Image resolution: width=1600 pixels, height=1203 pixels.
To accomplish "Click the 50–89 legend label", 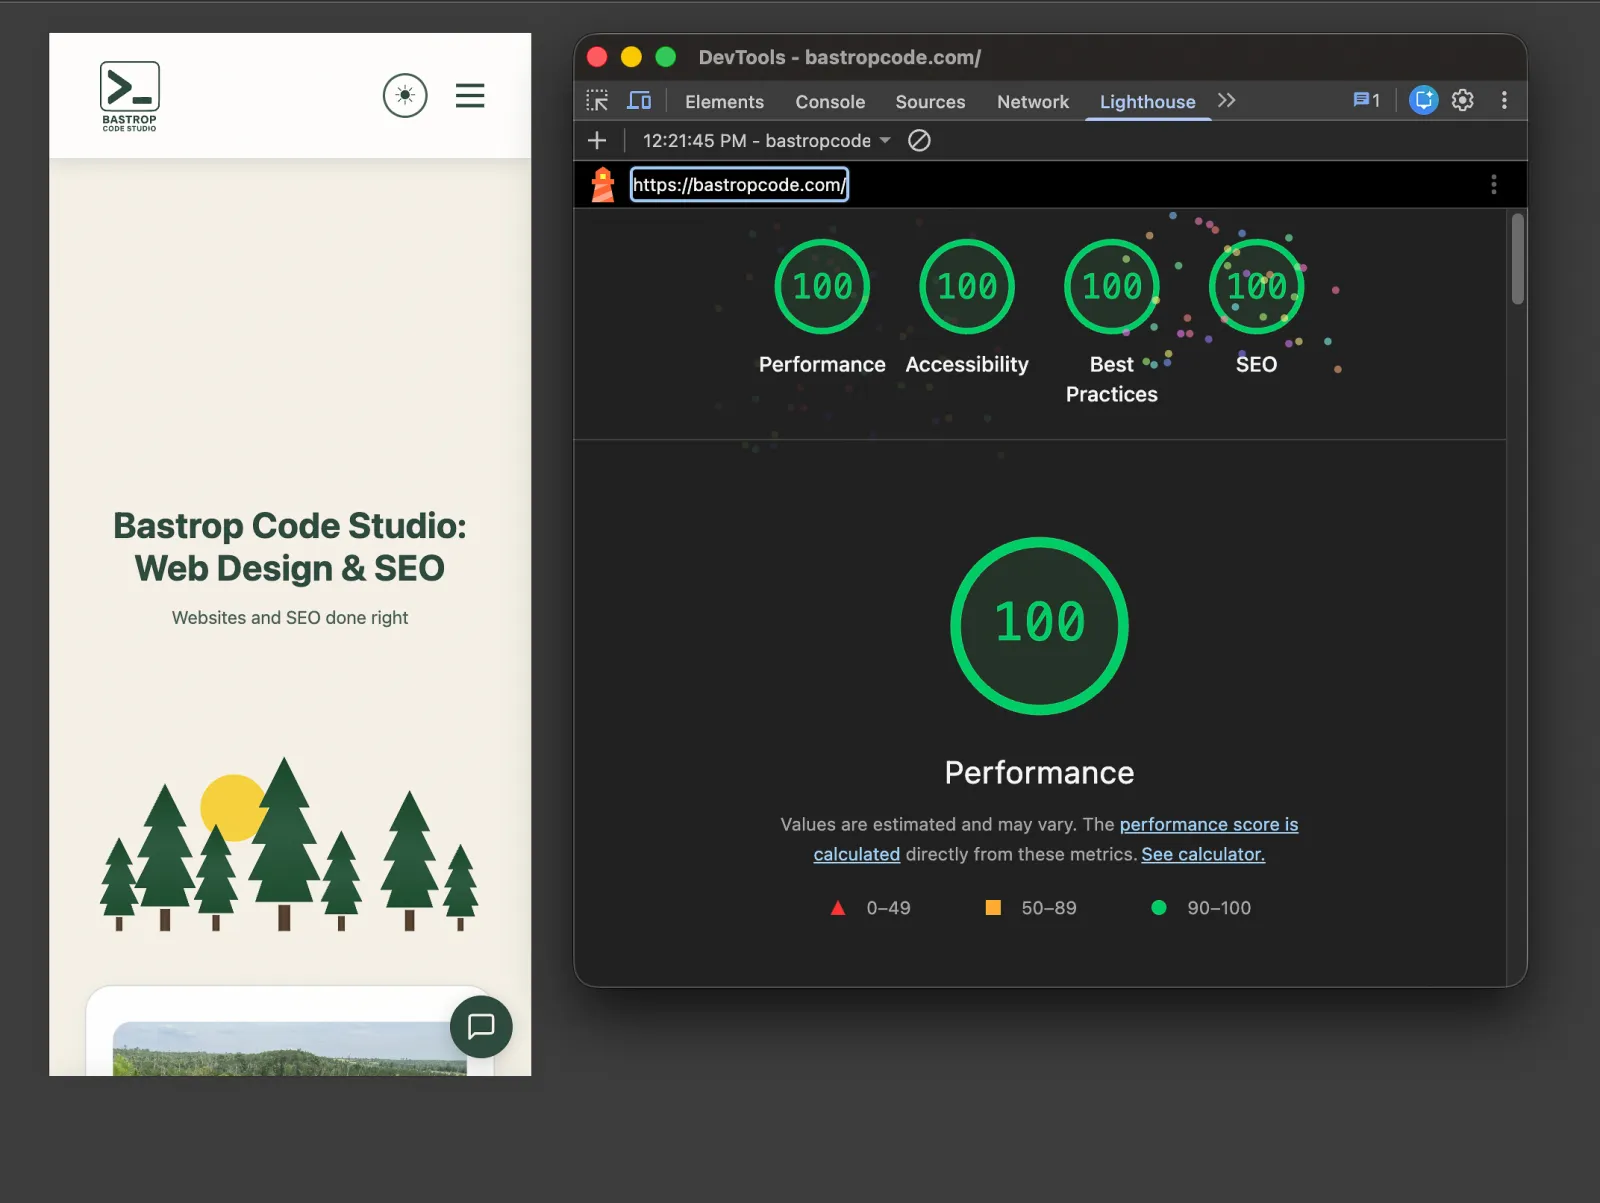I will coord(1049,908).
